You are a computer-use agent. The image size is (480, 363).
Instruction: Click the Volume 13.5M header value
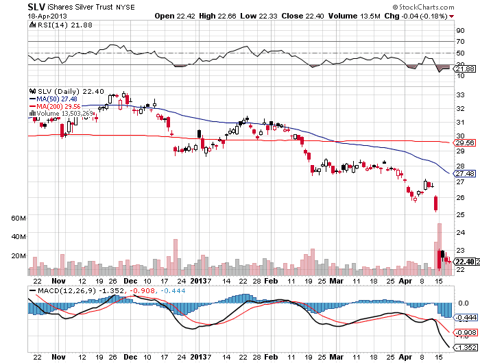[354, 16]
